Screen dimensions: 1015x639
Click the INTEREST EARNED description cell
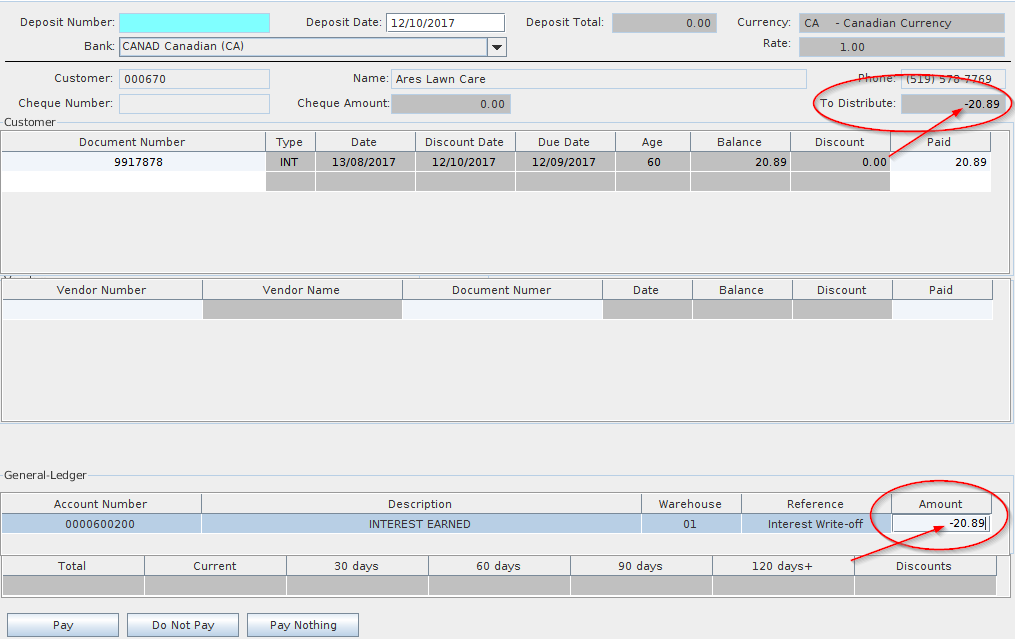tap(420, 524)
